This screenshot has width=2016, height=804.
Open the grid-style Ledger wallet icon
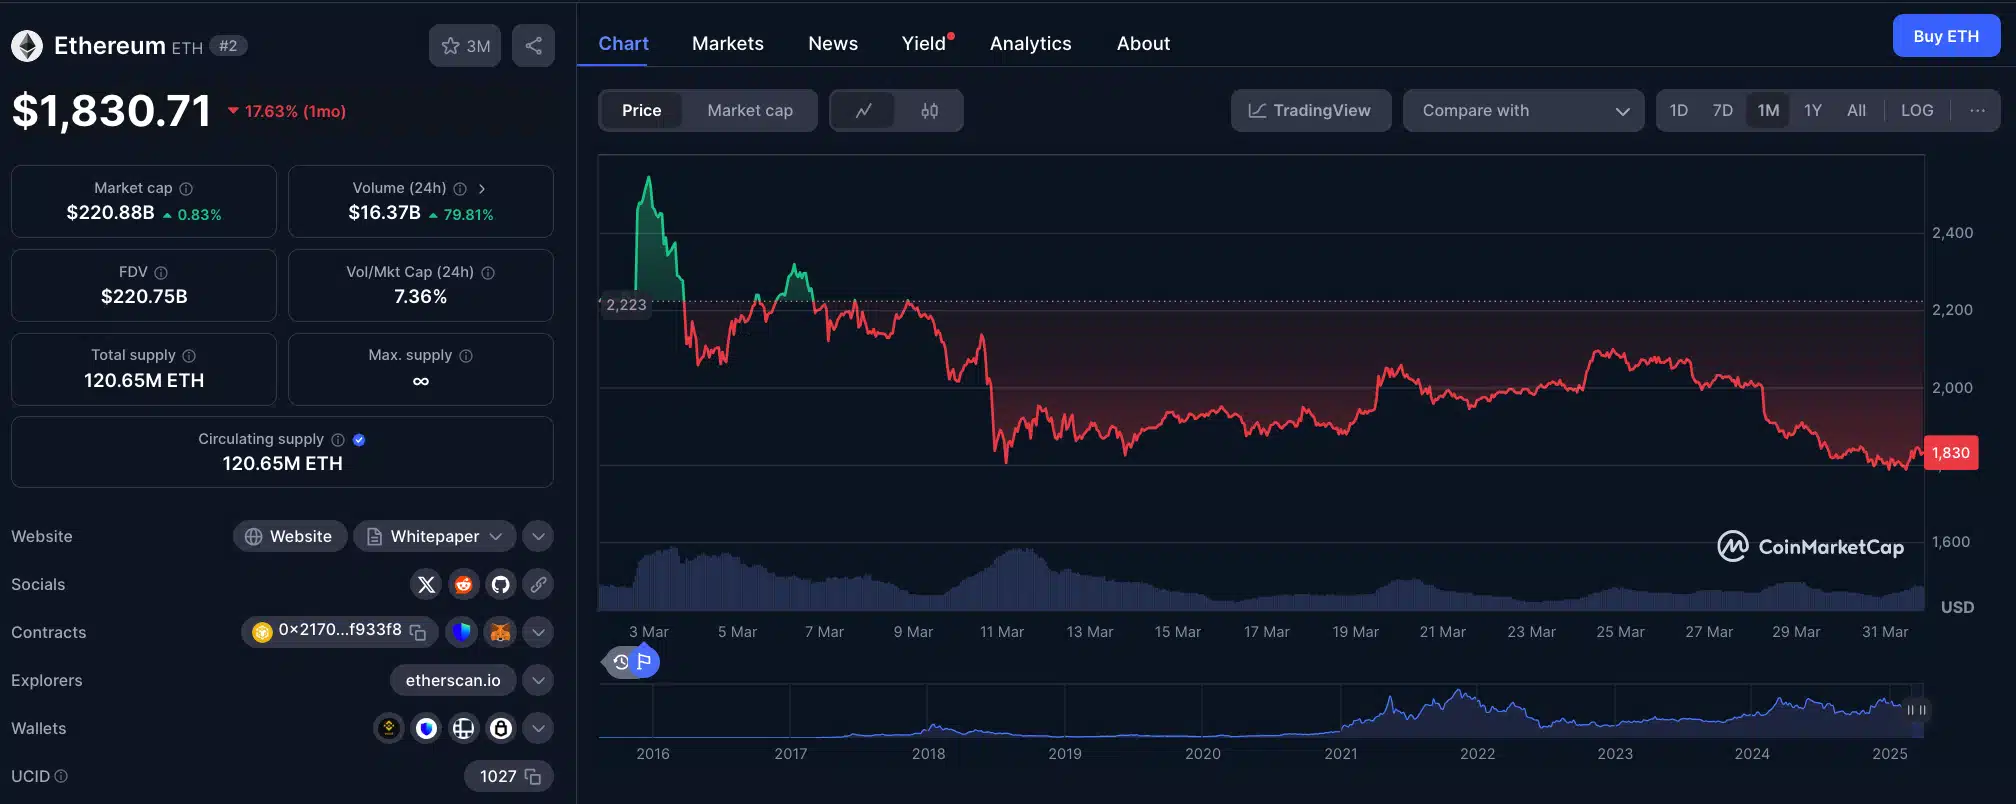pos(463,729)
